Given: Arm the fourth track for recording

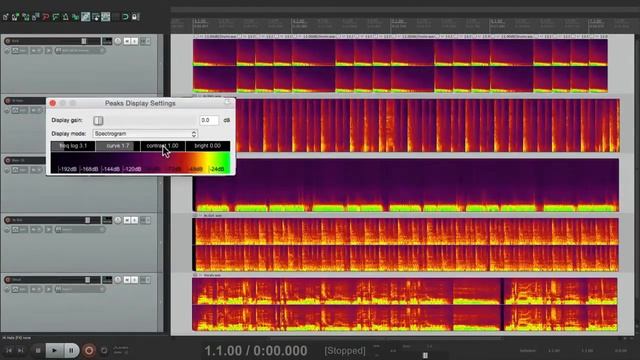Looking at the screenshot, I should 7,220.
